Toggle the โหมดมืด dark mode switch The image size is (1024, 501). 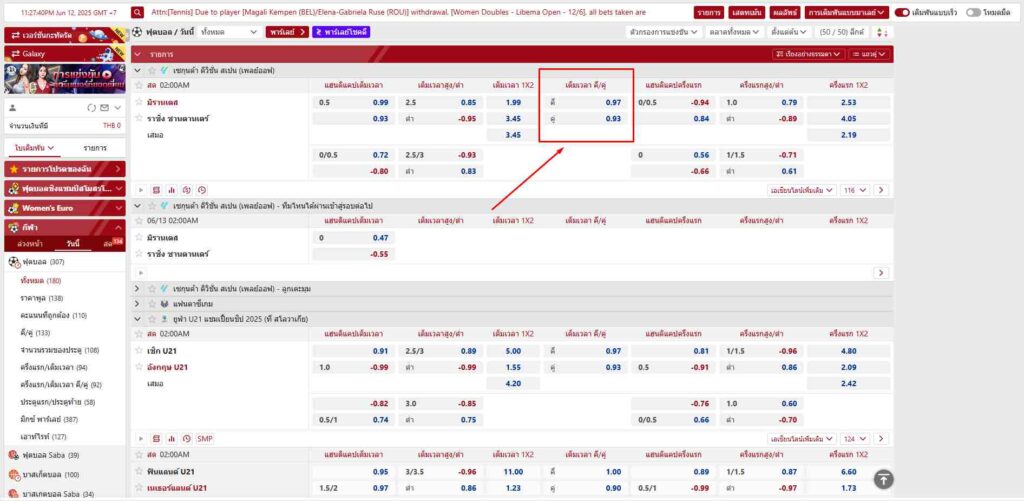tap(974, 12)
